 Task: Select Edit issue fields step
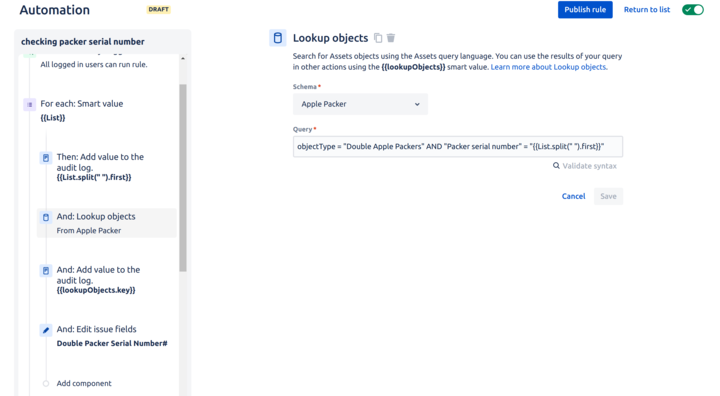pos(107,336)
